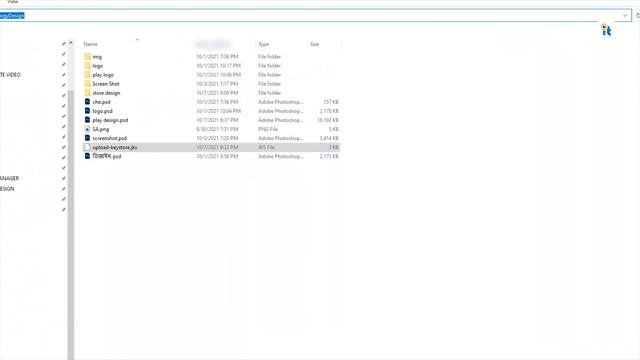Select the logo folder icon
This screenshot has width=640, height=360.
[87, 65]
